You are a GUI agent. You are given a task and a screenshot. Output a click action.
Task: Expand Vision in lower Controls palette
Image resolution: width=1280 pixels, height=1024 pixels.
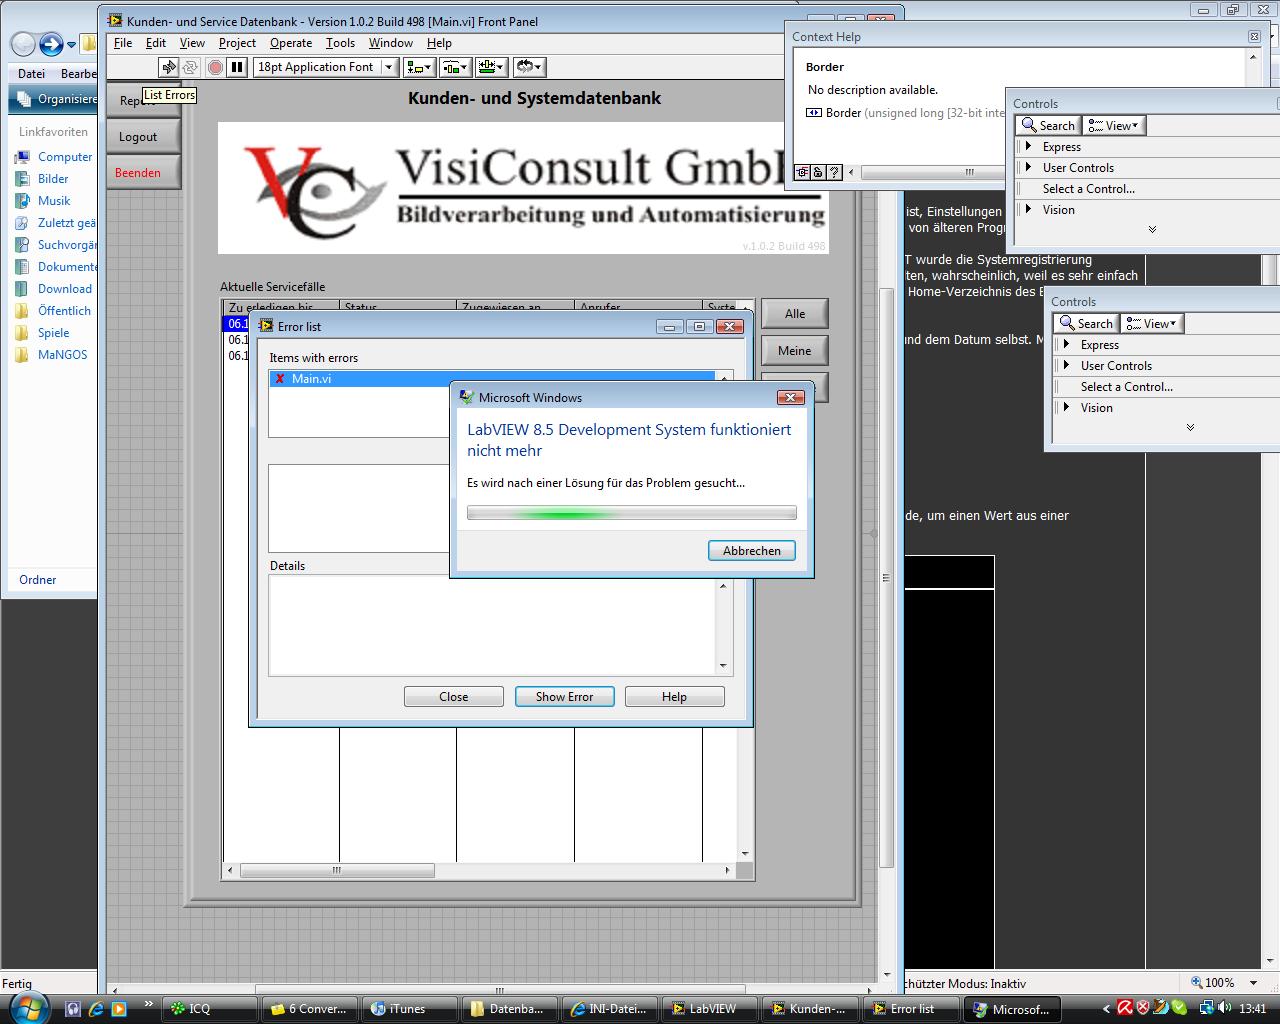1066,408
